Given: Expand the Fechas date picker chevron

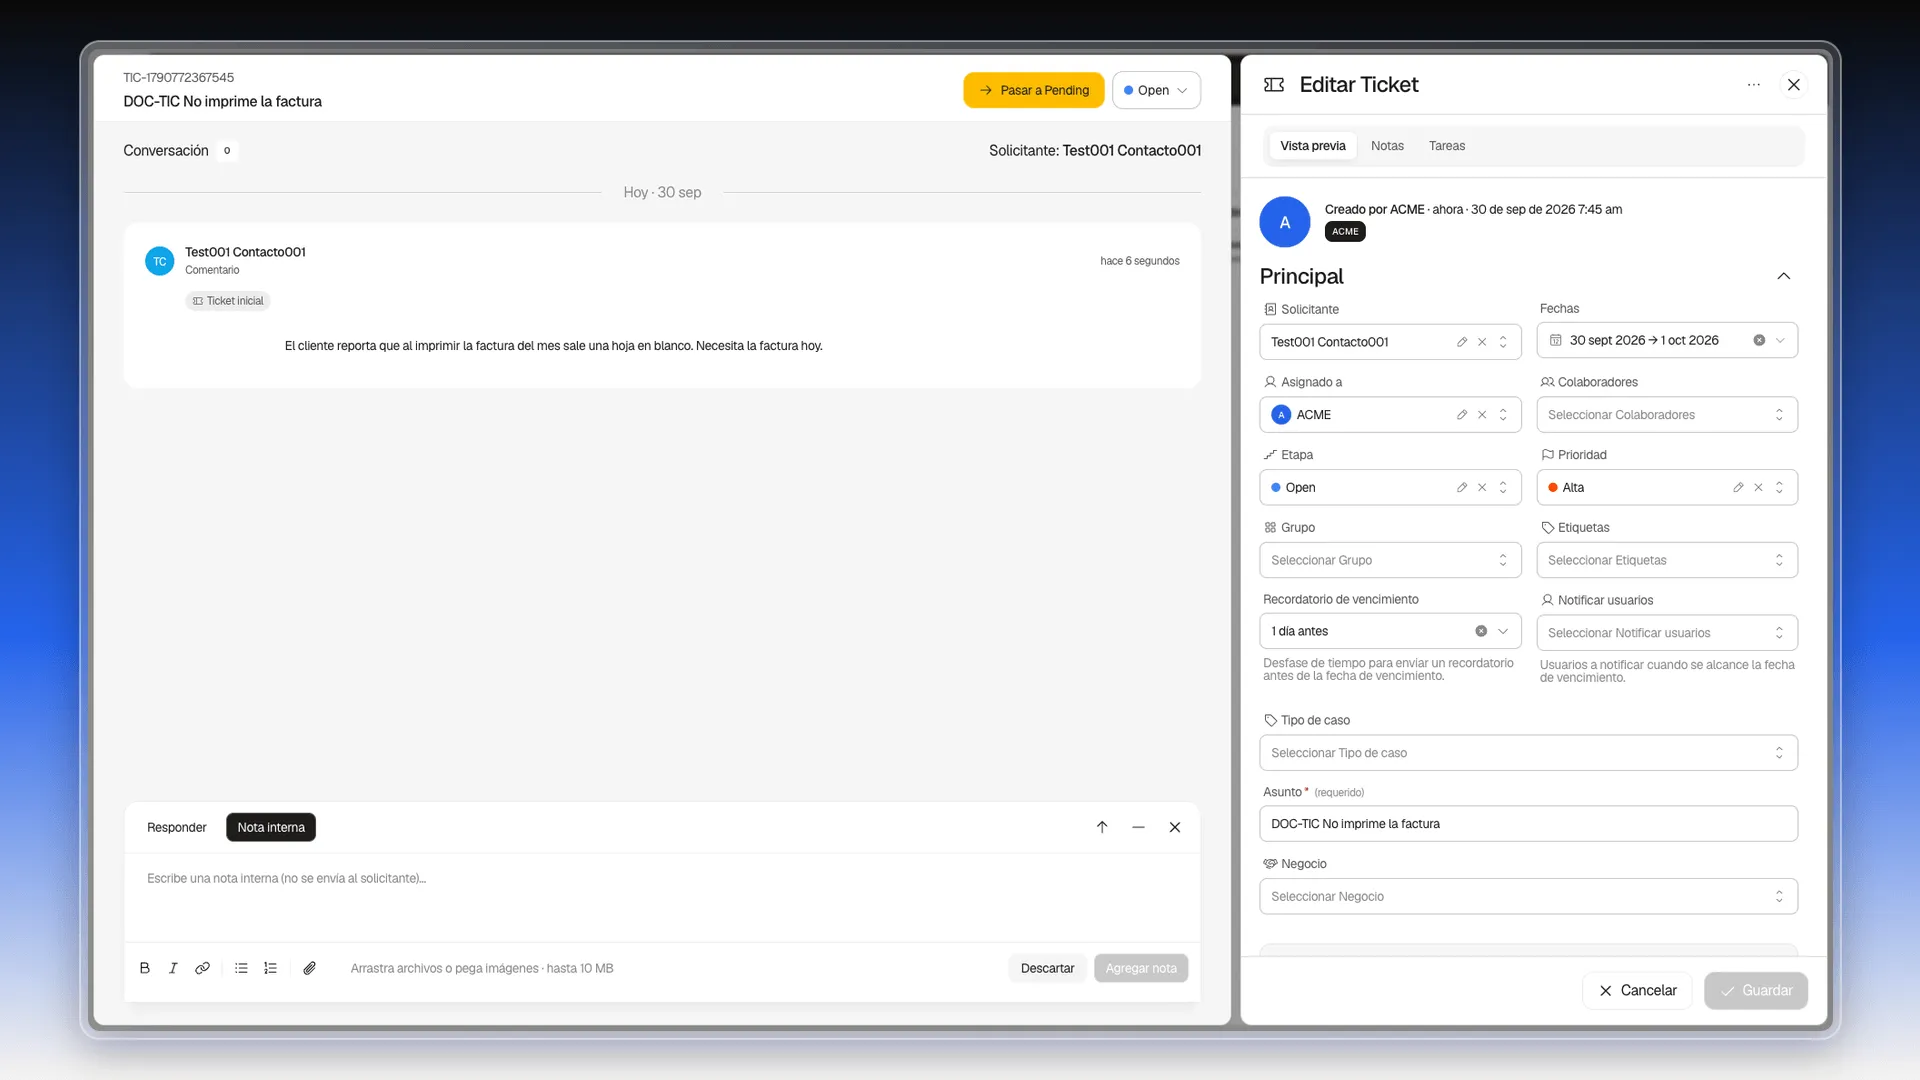Looking at the screenshot, I should pos(1780,340).
